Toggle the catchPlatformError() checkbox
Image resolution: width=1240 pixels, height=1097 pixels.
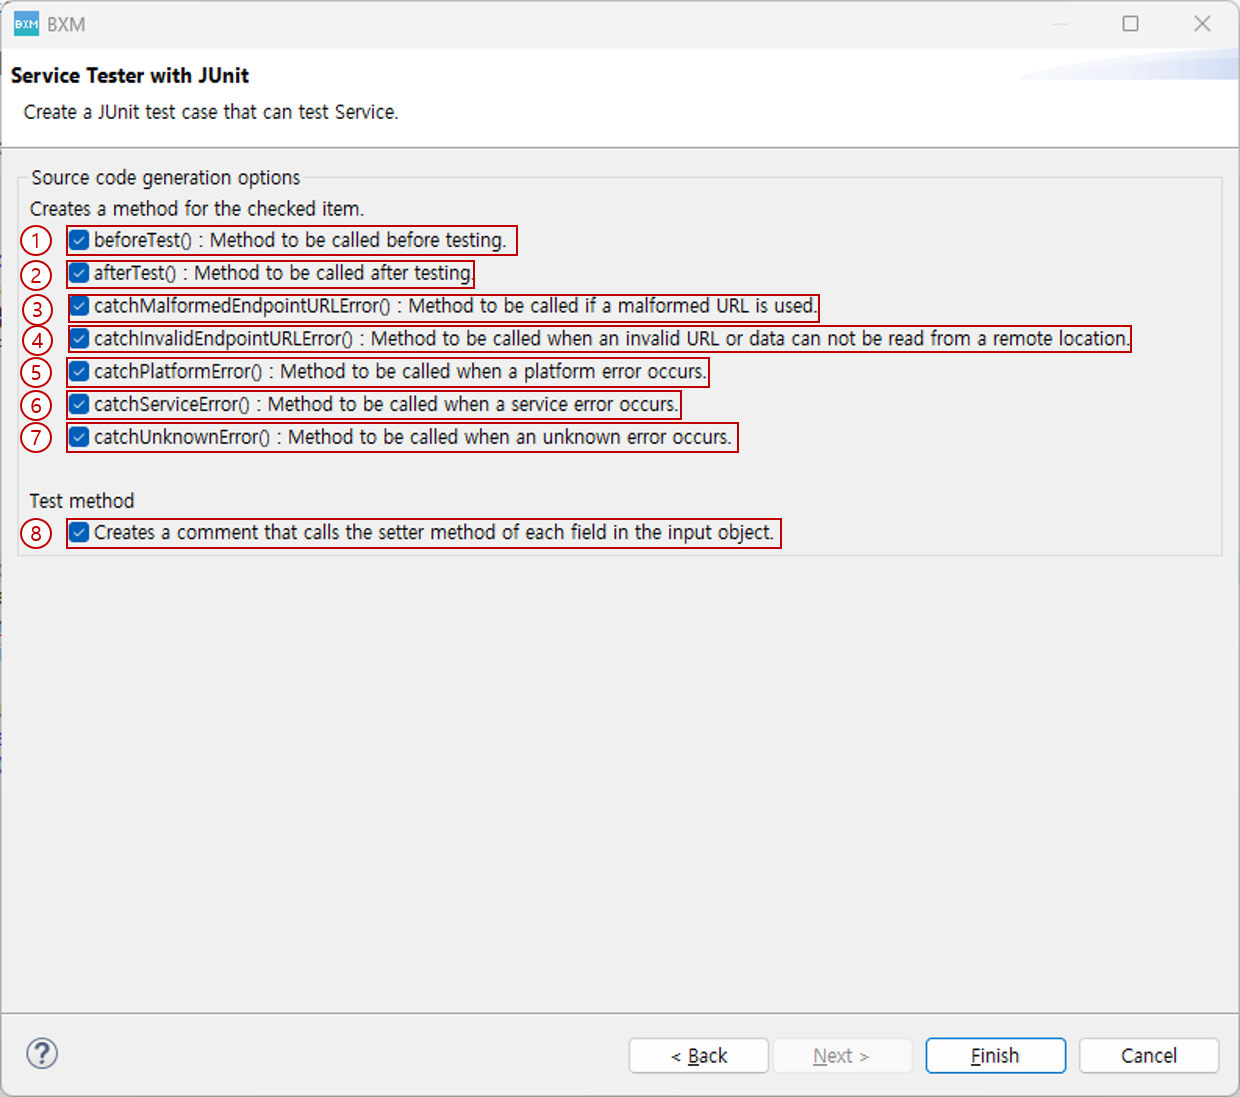pos(79,372)
